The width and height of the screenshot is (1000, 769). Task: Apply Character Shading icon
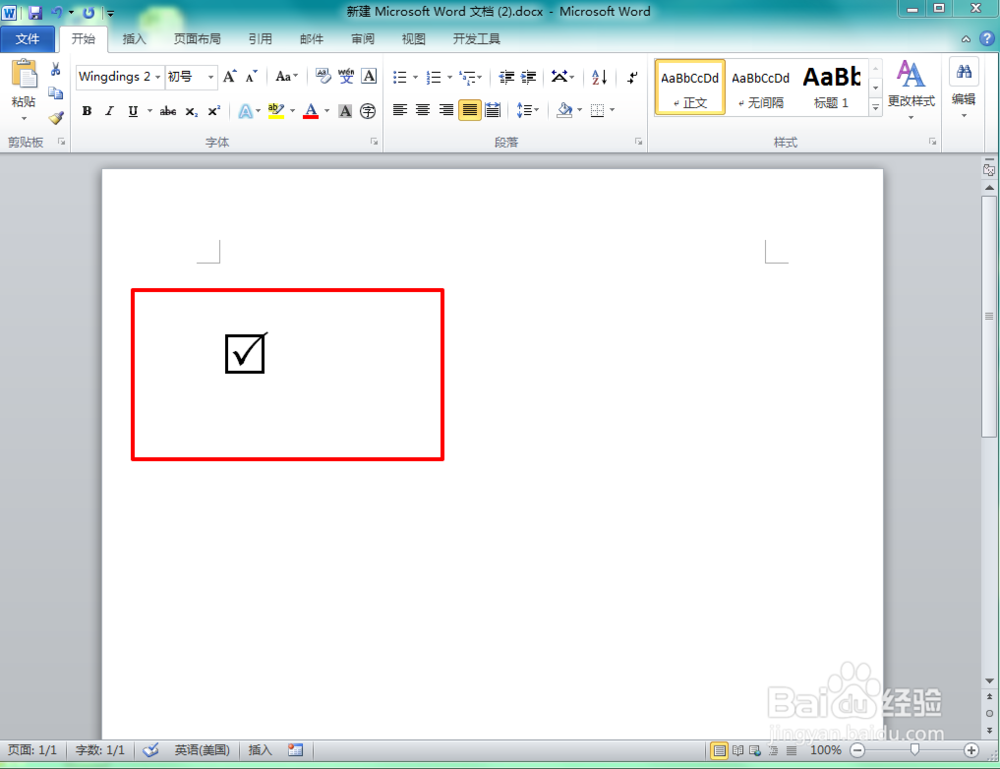coord(345,111)
